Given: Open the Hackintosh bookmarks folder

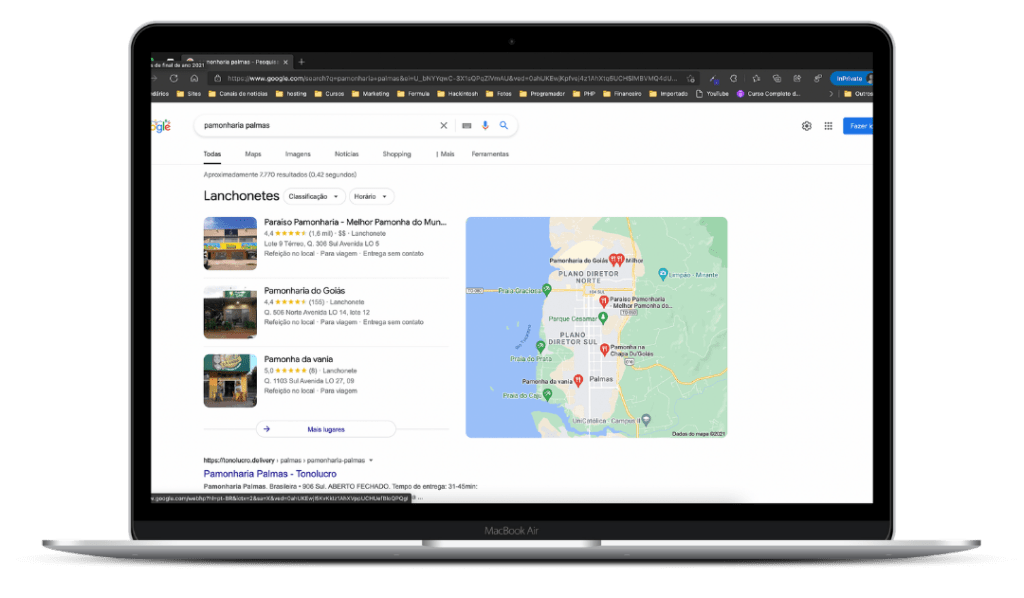Looking at the screenshot, I should coord(457,94).
